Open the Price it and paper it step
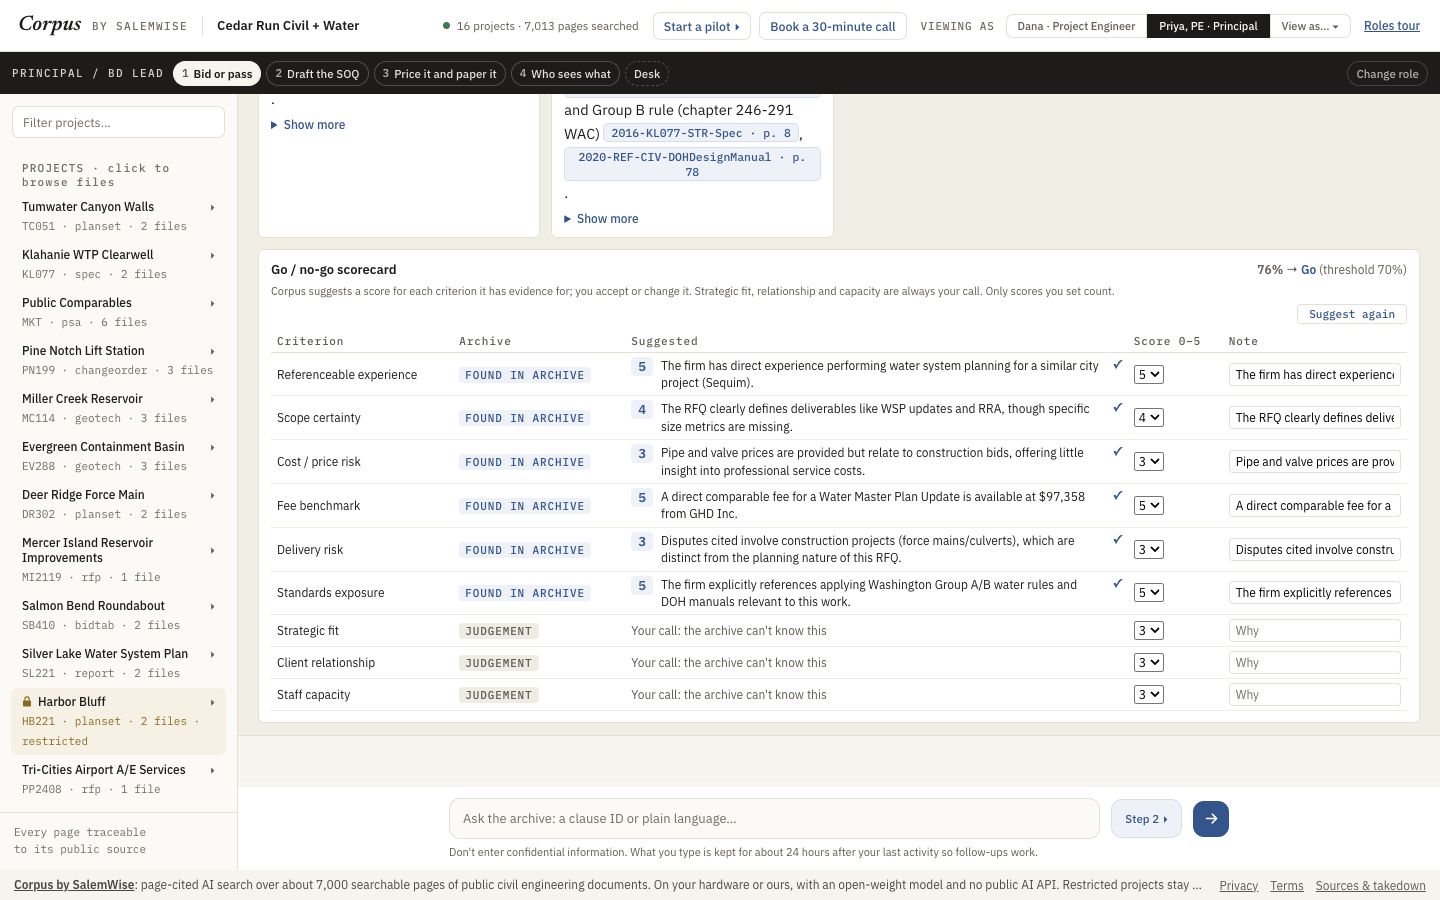Viewport: 1440px width, 900px height. point(439,74)
